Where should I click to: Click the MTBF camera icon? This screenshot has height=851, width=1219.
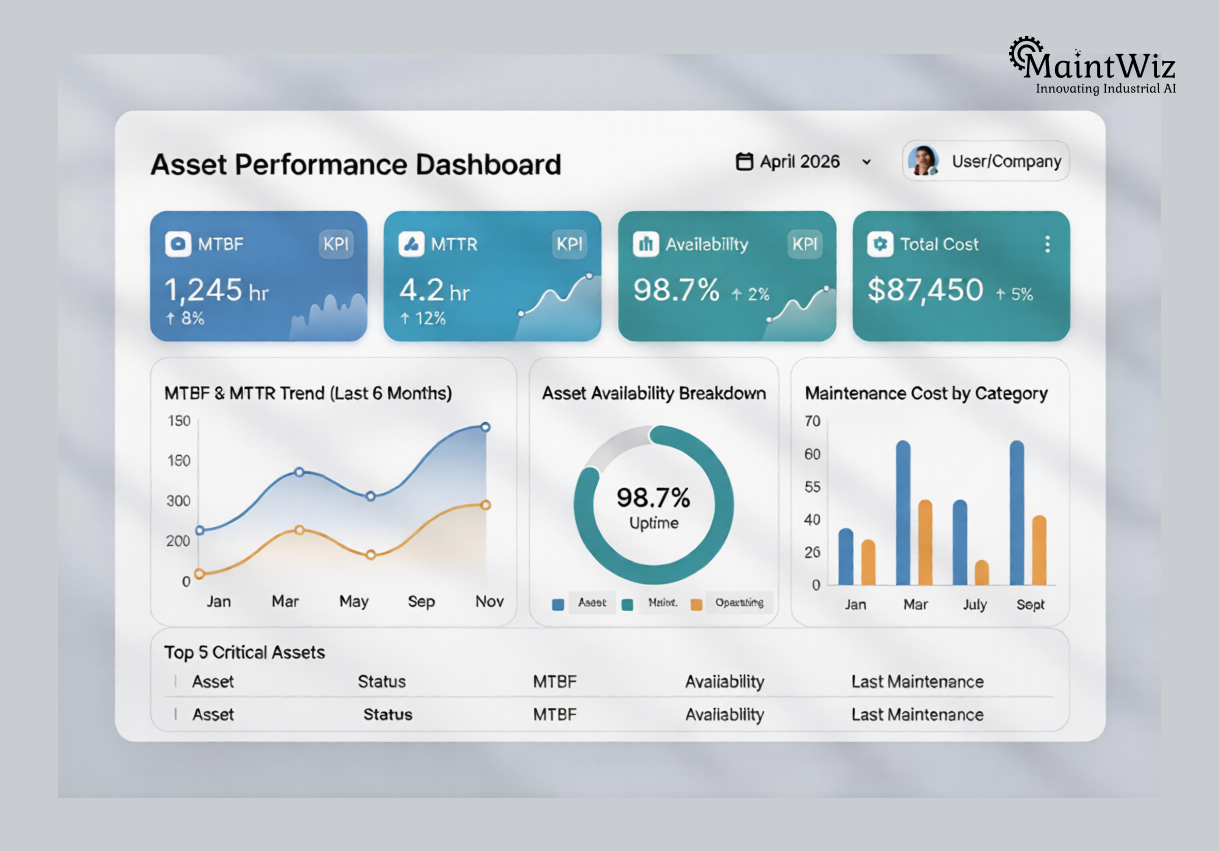[x=179, y=243]
